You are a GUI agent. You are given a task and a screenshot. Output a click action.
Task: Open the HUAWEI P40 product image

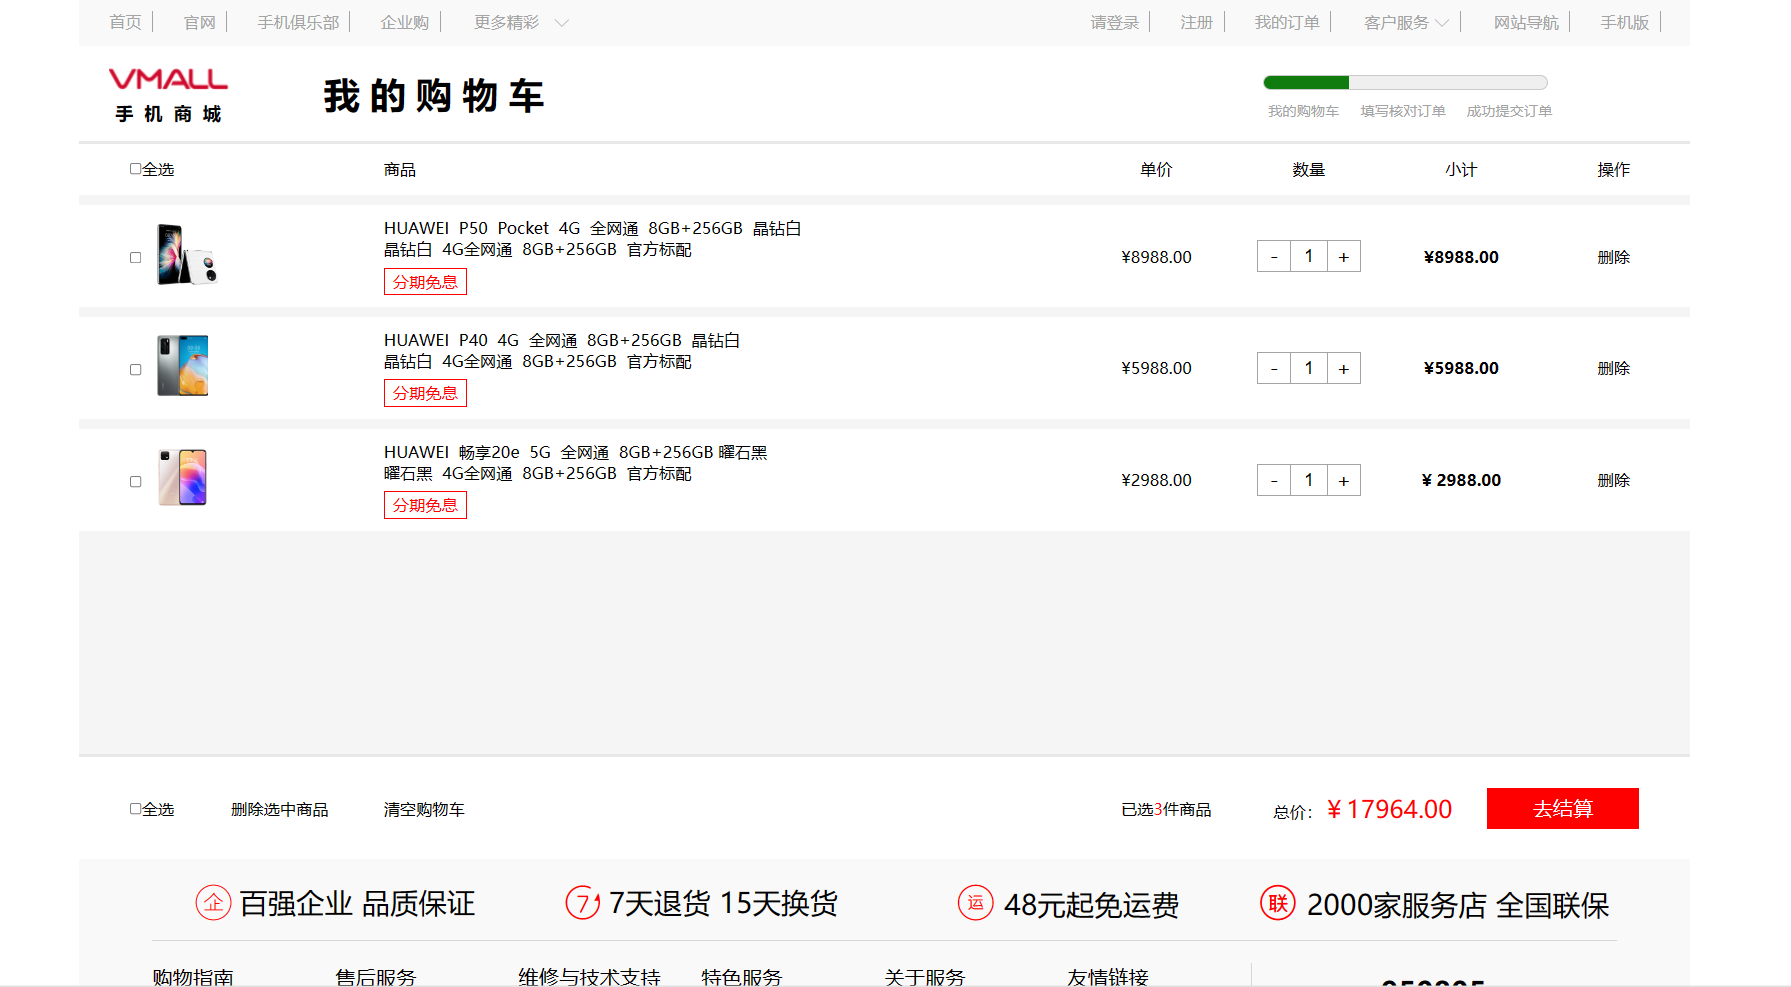click(x=183, y=367)
